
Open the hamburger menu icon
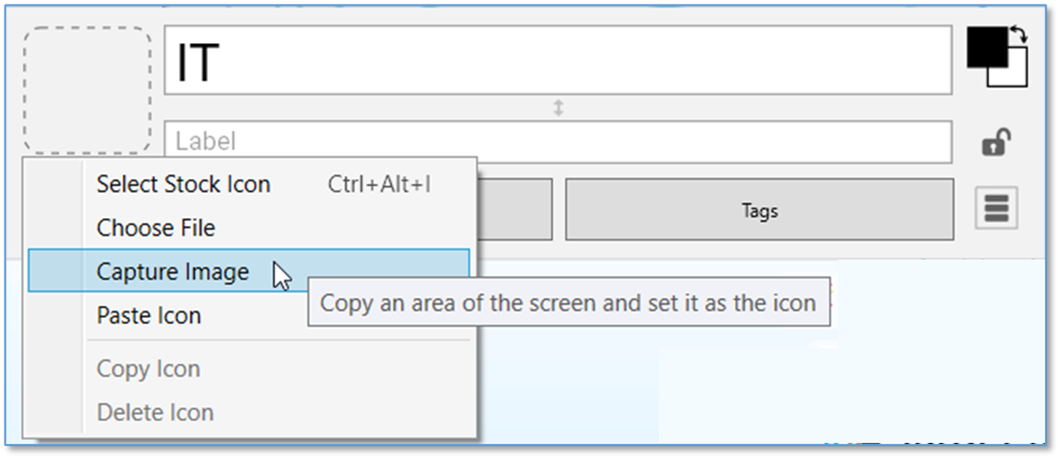pos(996,209)
